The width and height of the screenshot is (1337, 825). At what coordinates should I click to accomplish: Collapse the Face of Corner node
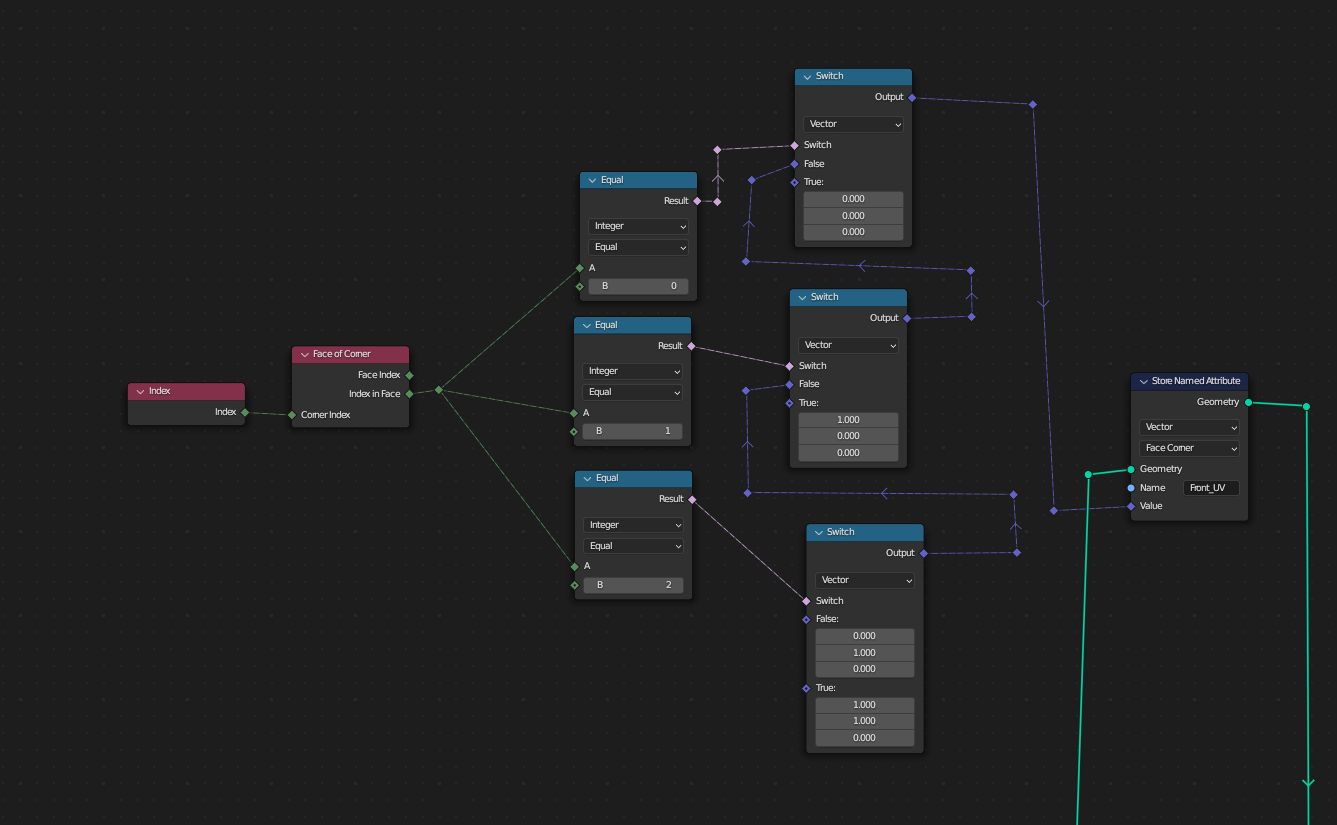coord(304,354)
